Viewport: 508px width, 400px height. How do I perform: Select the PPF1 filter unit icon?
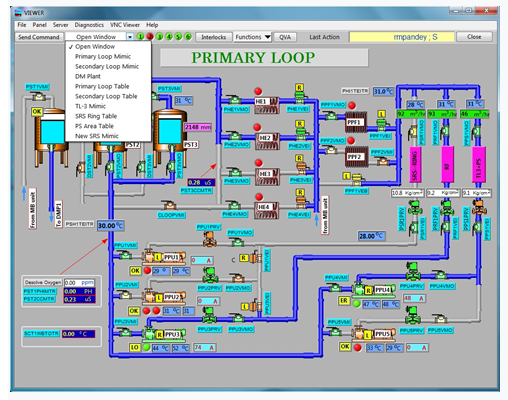coord(356,122)
